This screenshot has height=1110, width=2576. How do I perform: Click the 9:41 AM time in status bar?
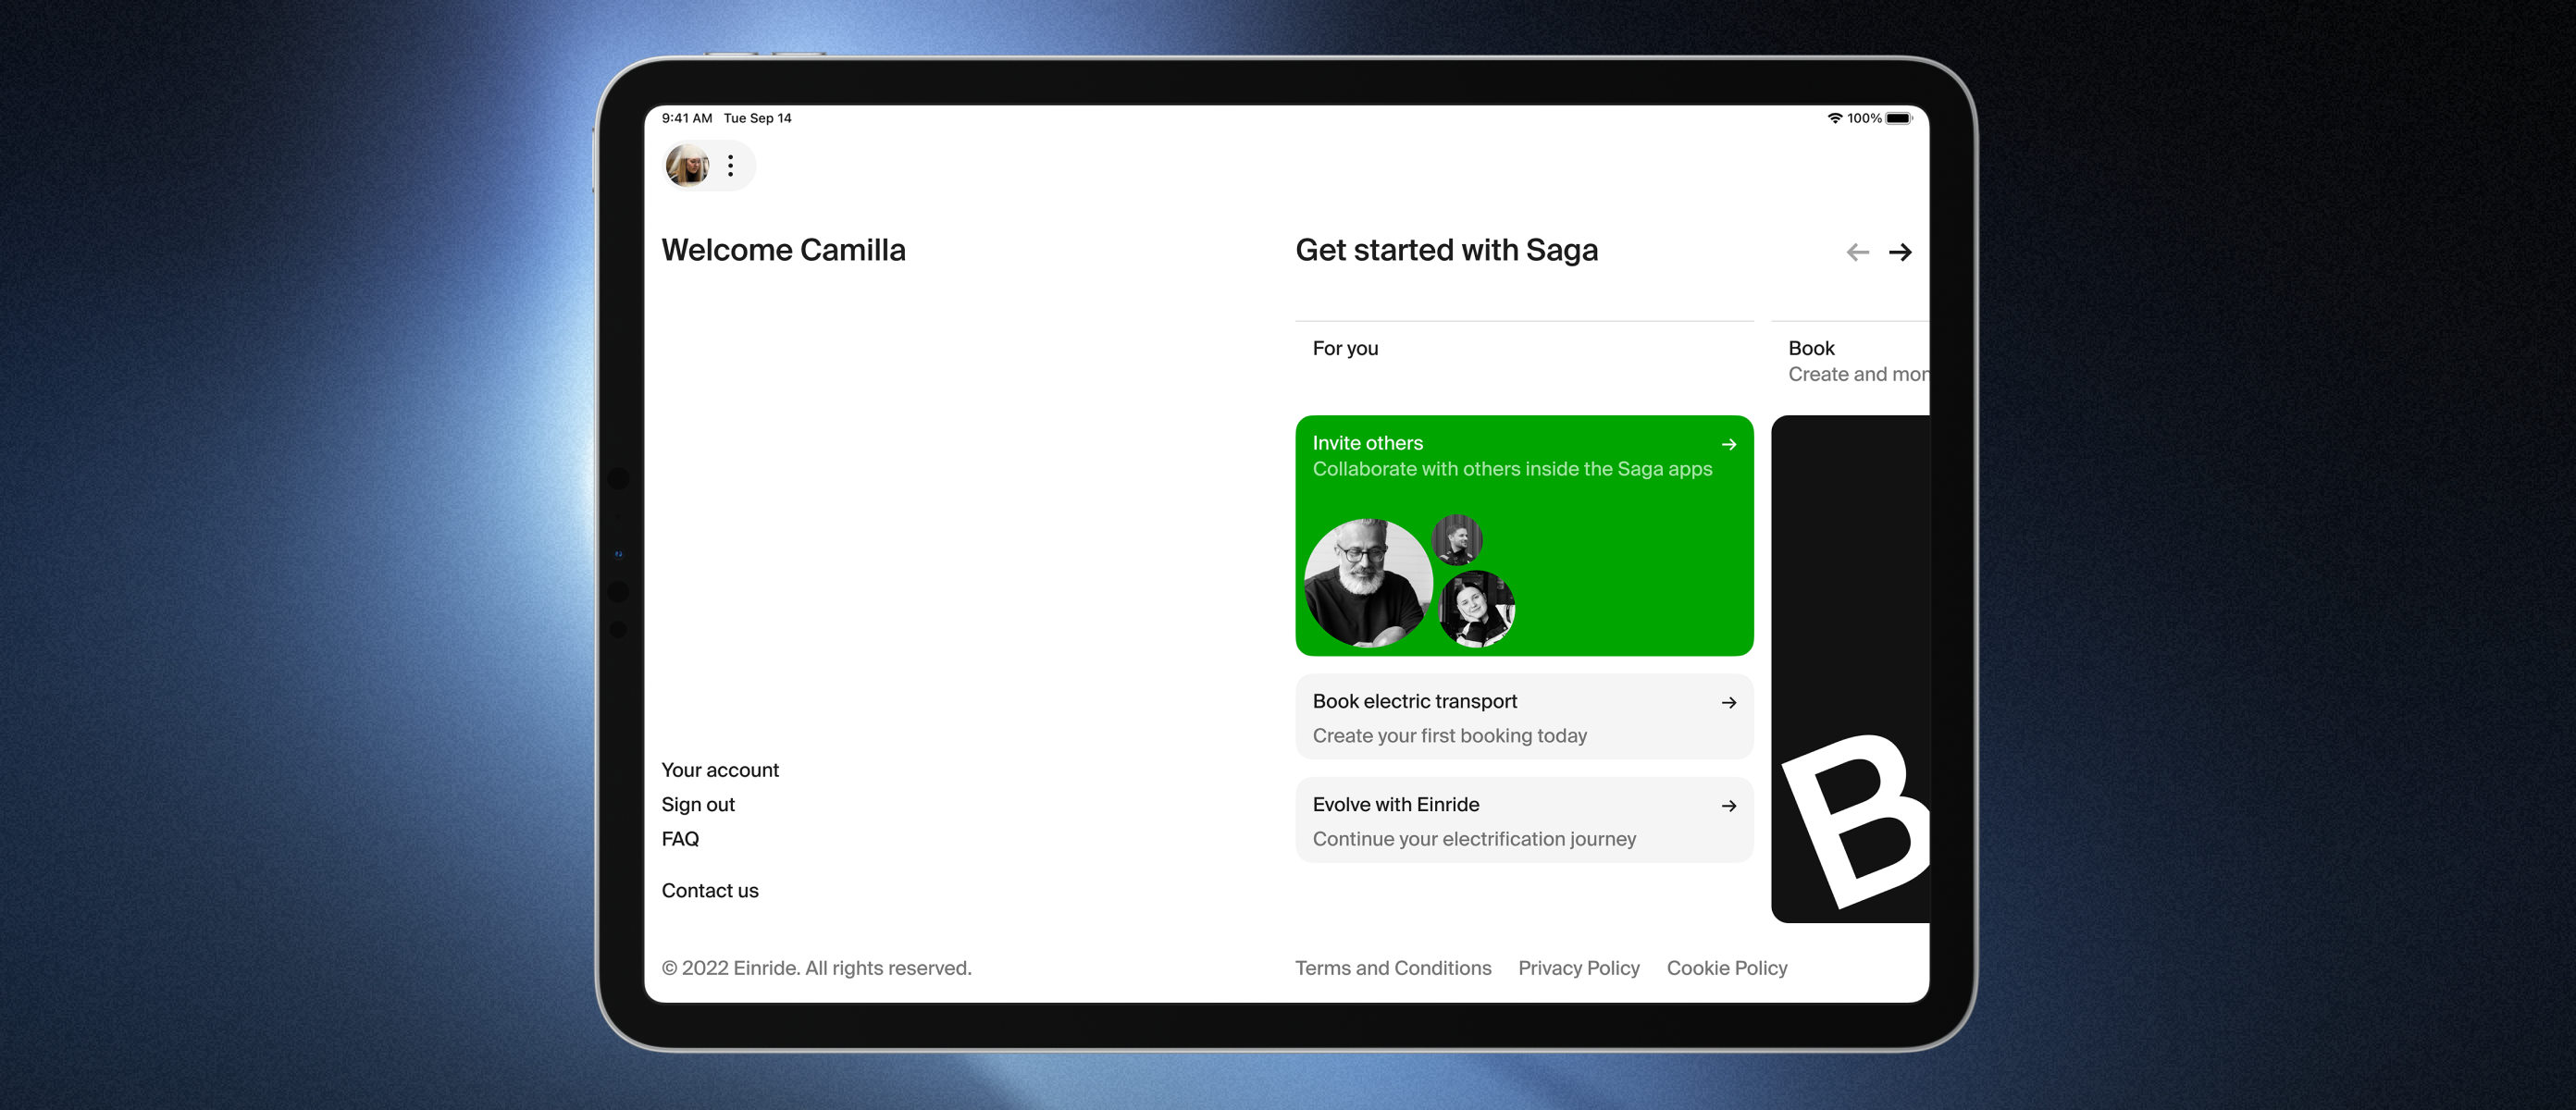click(687, 118)
